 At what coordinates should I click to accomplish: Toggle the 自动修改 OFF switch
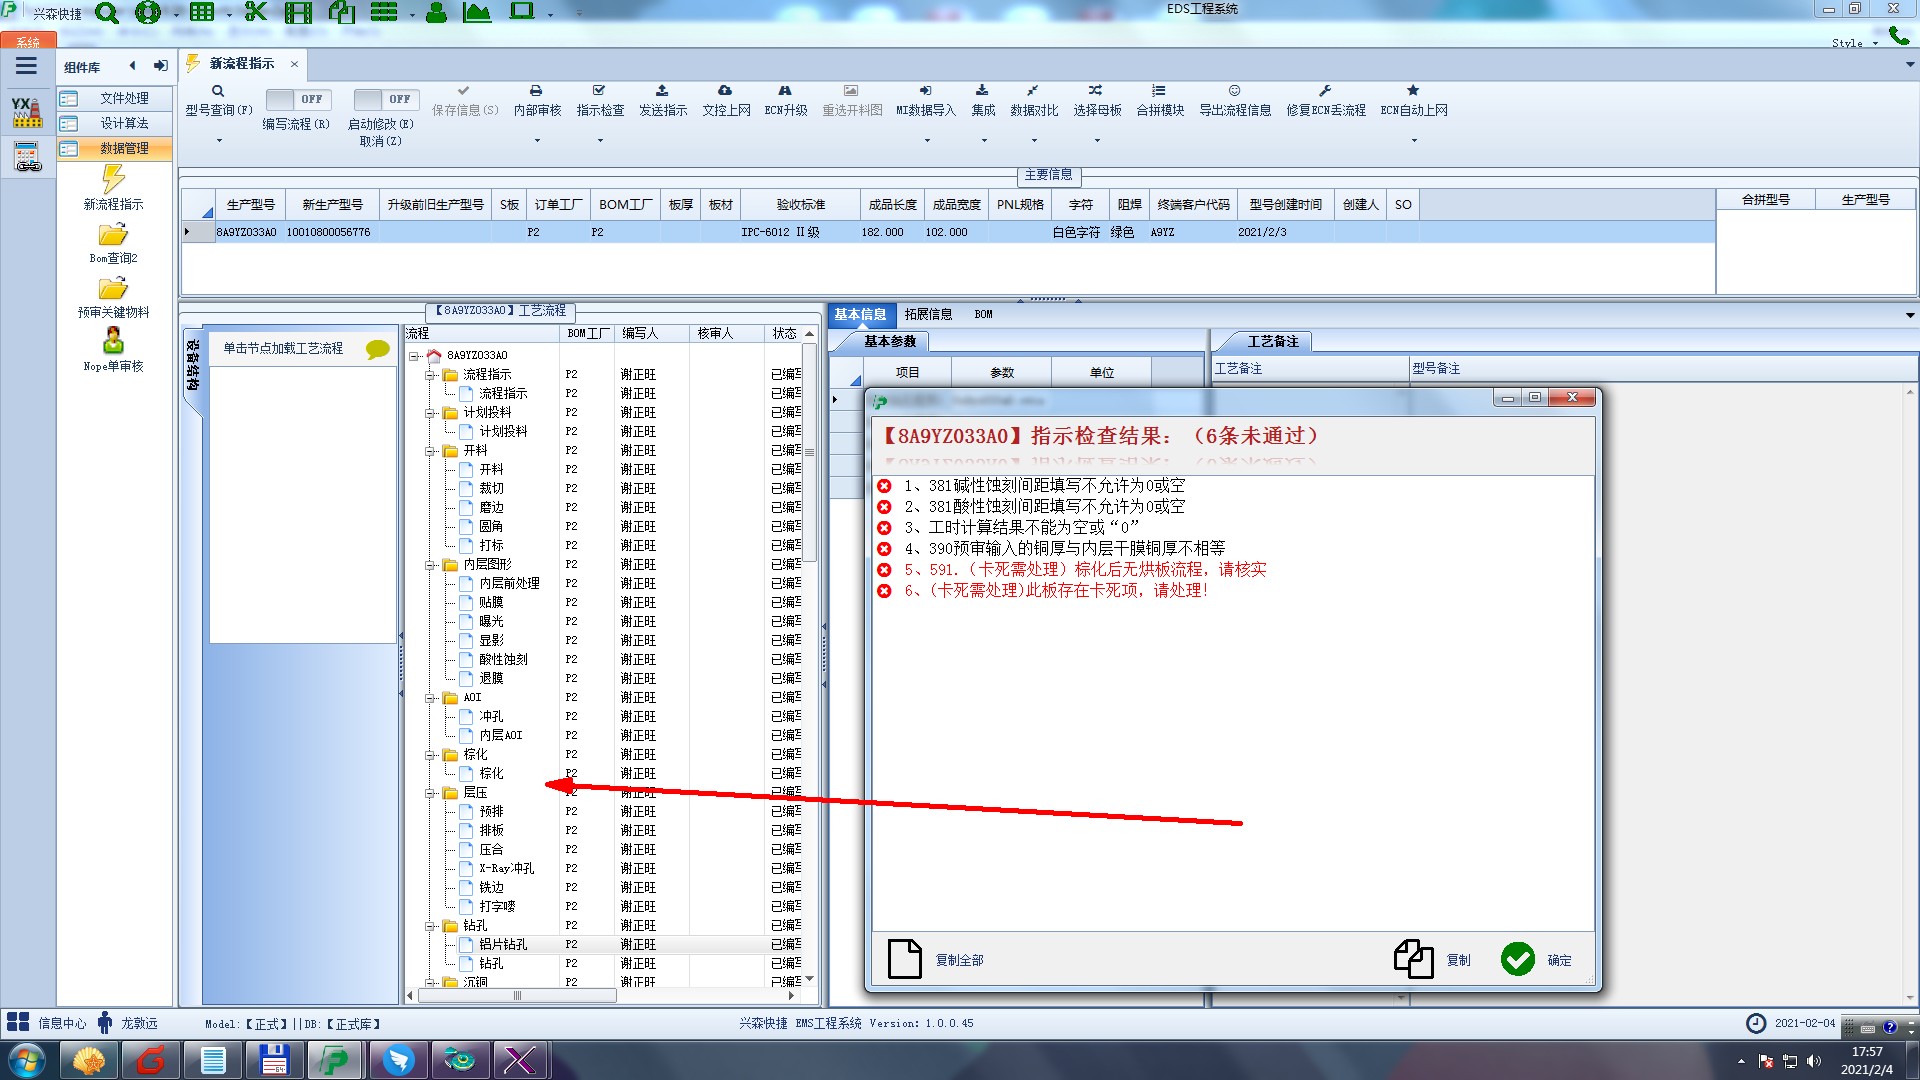point(385,99)
